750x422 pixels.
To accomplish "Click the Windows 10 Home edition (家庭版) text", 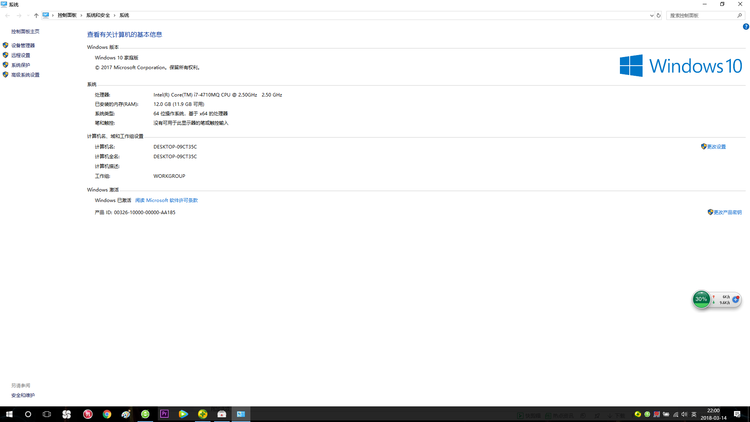I will (116, 58).
